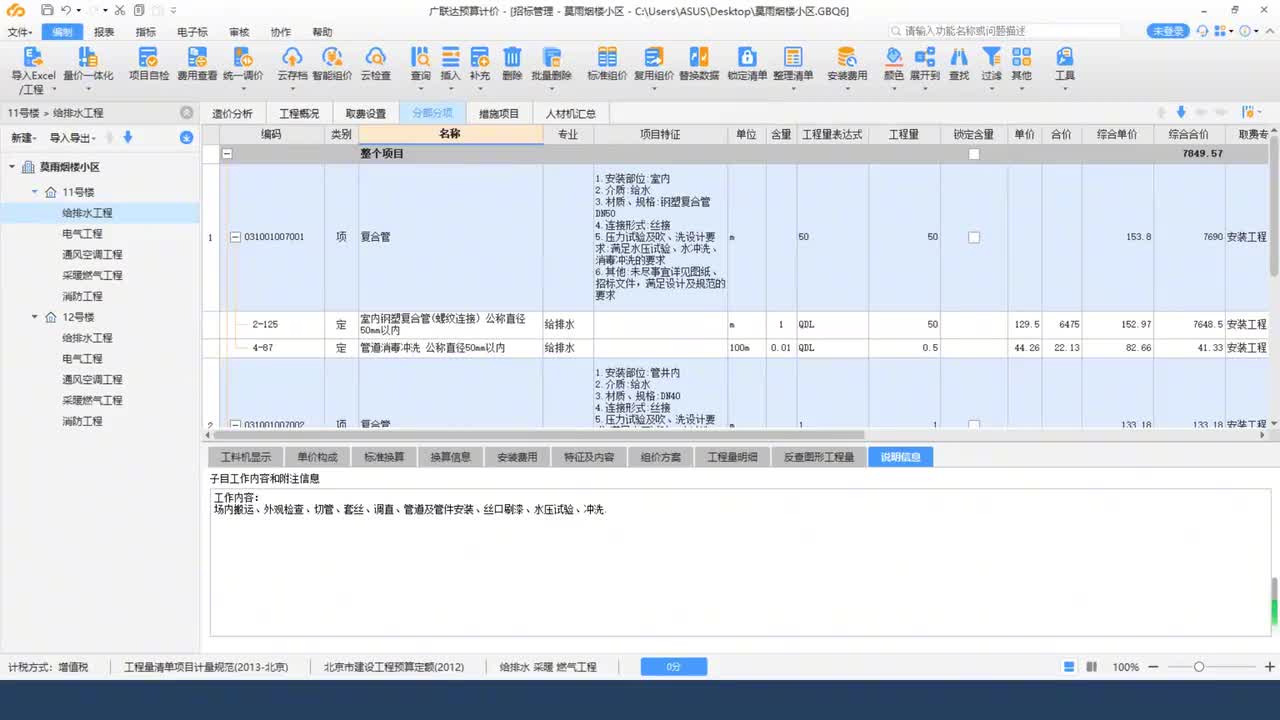Open the 单价构成 bottom tab
This screenshot has width=1280, height=720.
317,457
